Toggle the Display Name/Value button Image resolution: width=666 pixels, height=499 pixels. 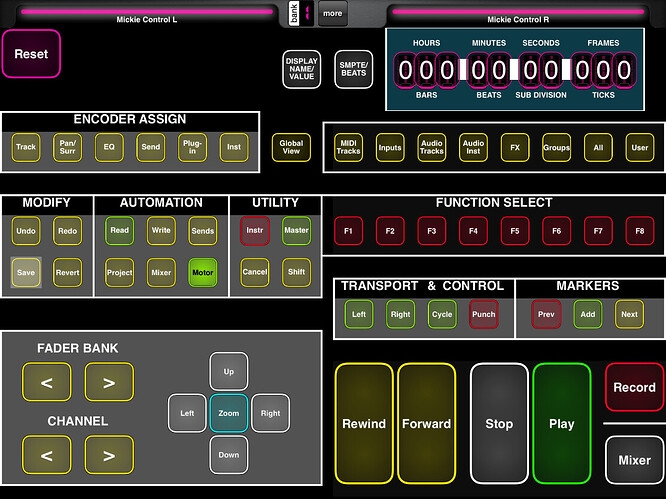tap(302, 69)
